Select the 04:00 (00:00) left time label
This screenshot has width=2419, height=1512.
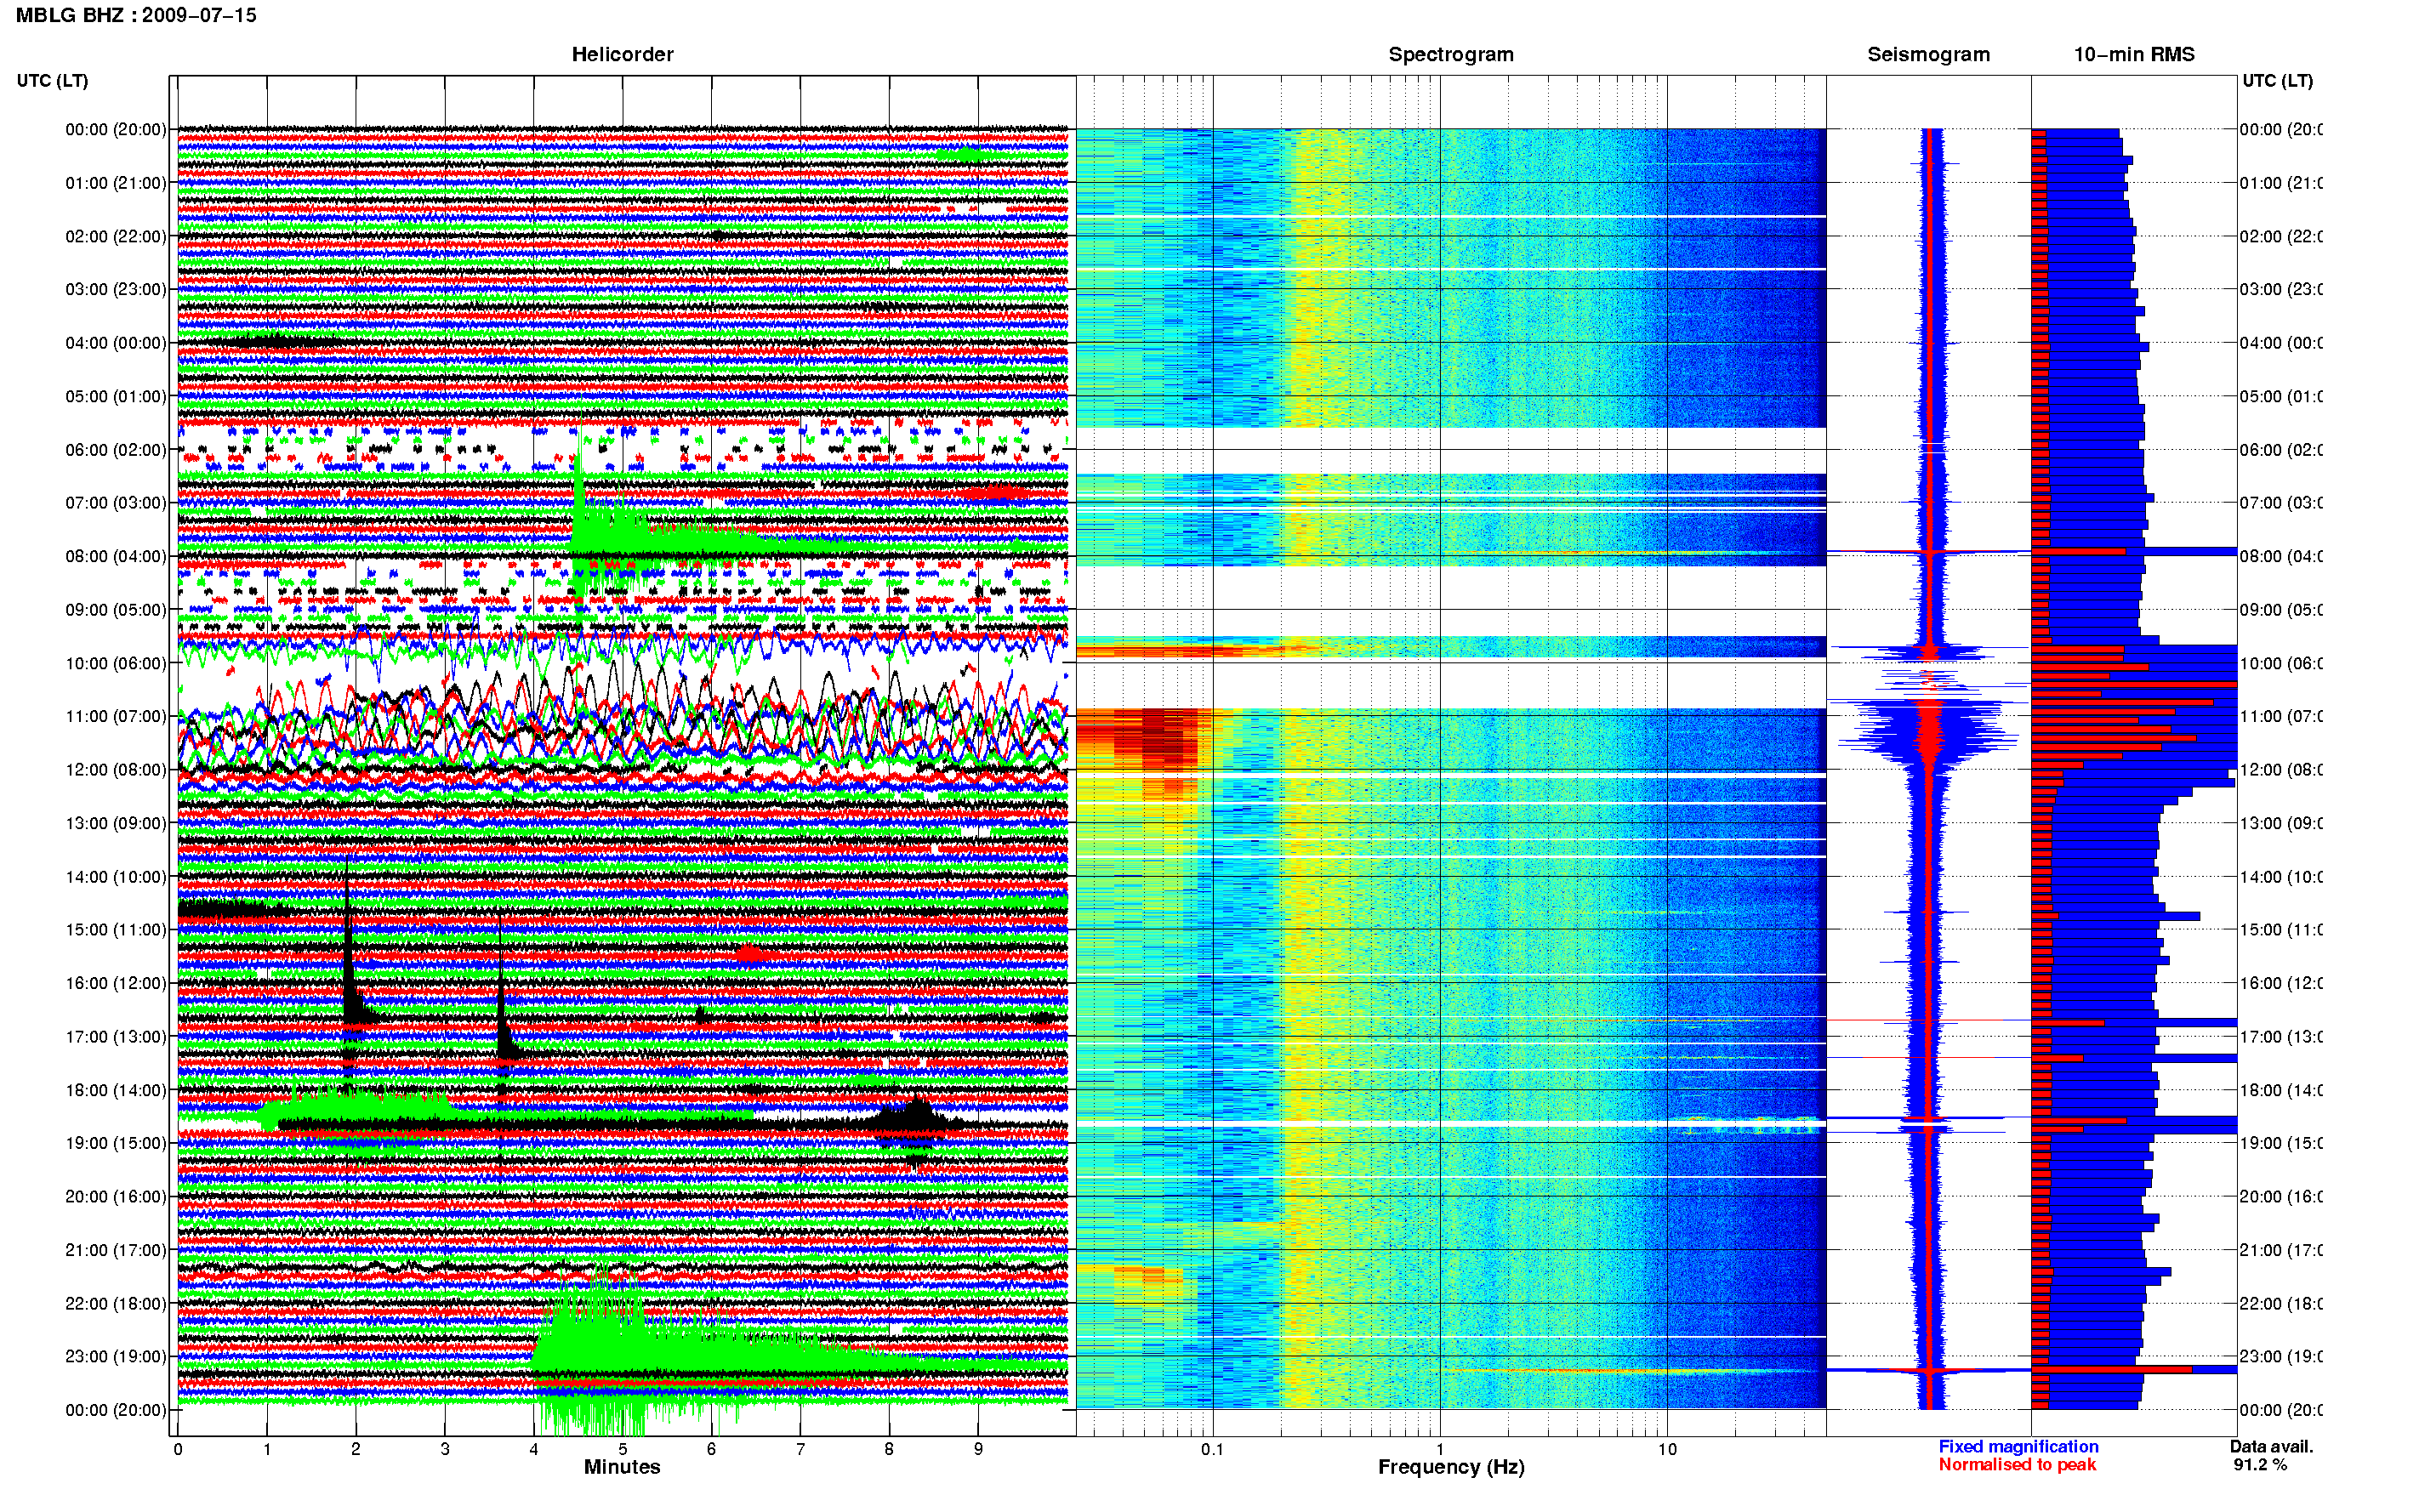point(115,343)
